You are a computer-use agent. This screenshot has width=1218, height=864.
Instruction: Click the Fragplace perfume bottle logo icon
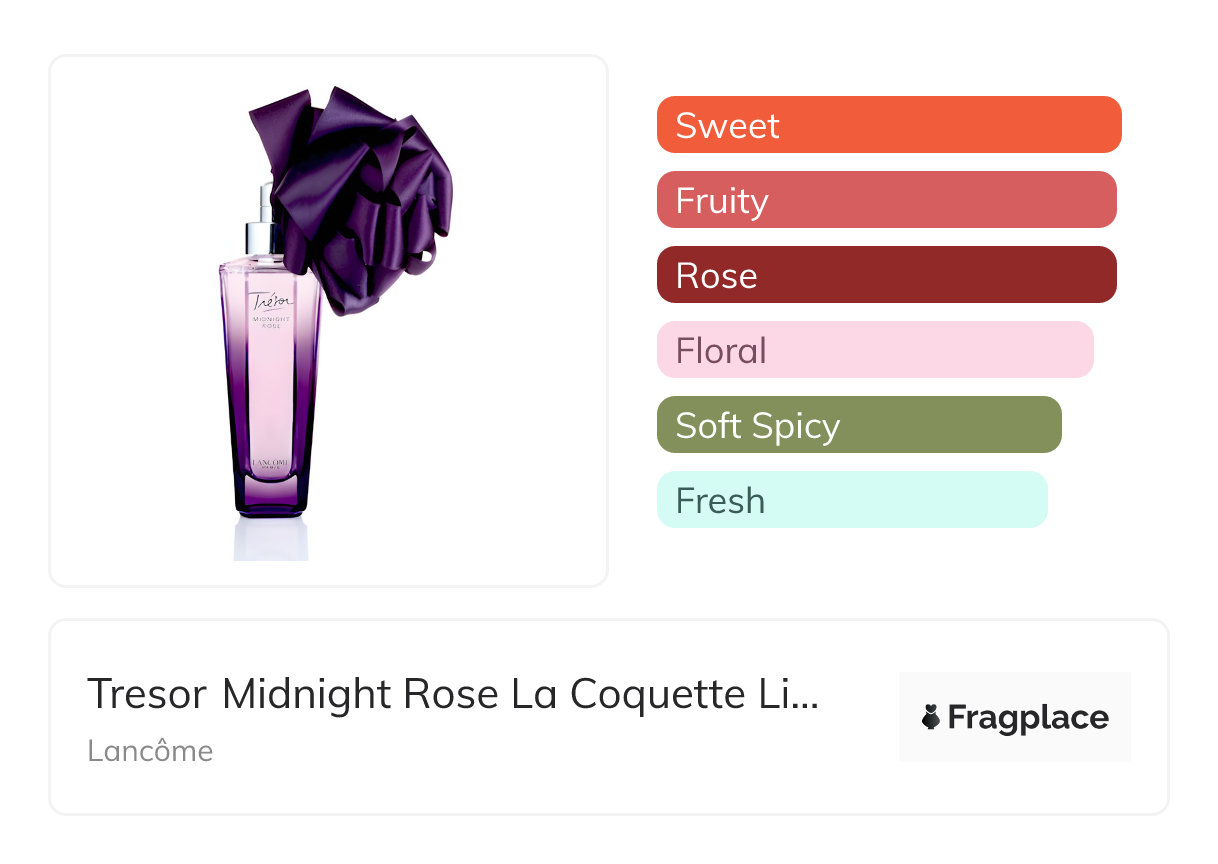pyautogui.click(x=931, y=717)
